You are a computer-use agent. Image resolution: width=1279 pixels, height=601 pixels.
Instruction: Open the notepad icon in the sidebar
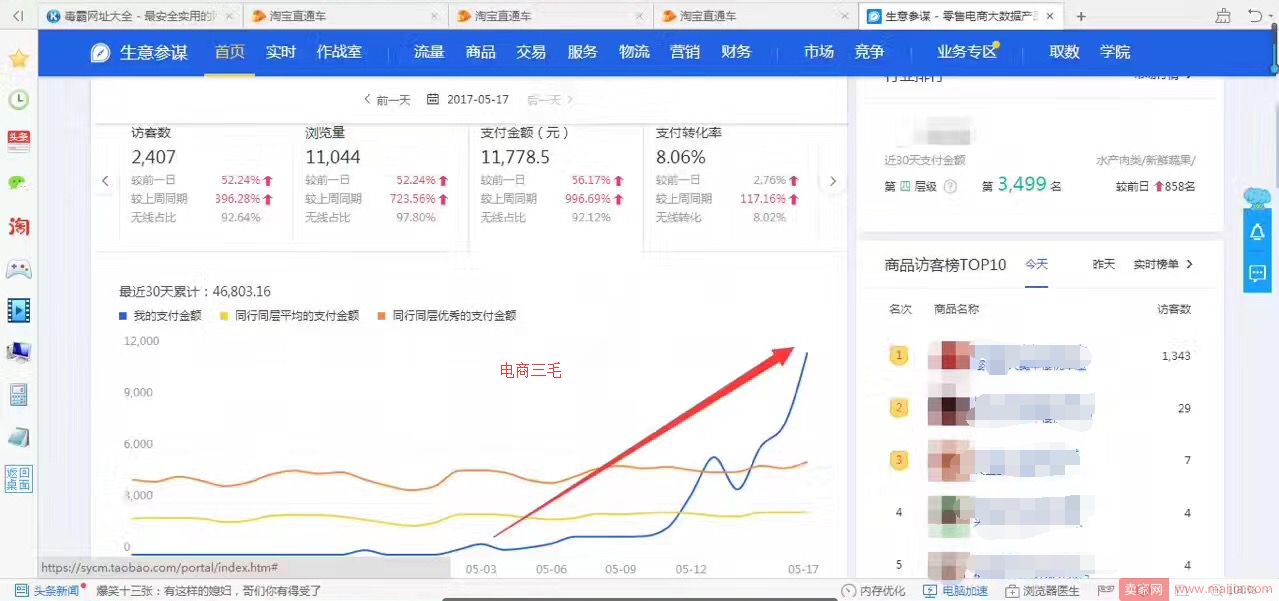tap(18, 437)
